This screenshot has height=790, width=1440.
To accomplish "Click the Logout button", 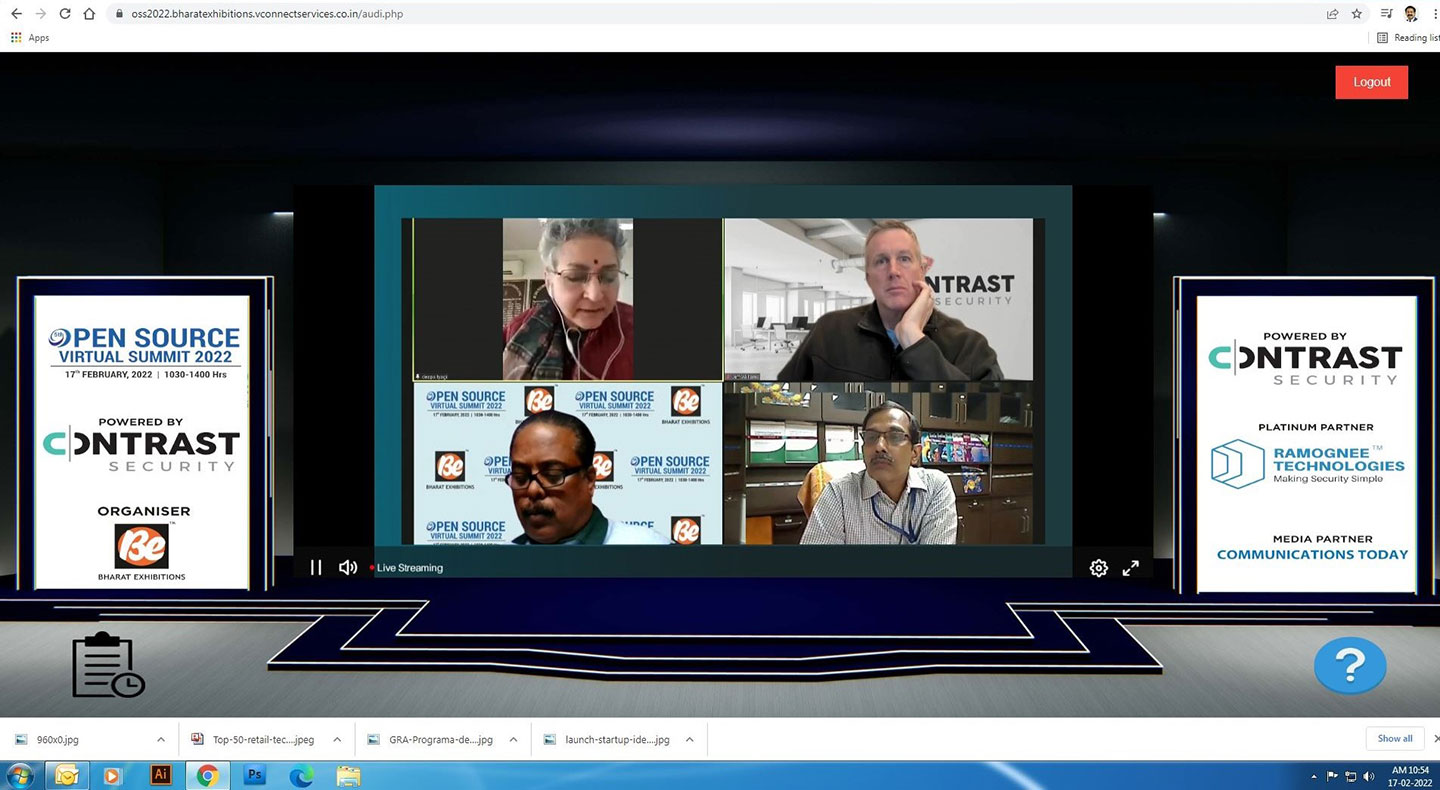I will (x=1371, y=82).
